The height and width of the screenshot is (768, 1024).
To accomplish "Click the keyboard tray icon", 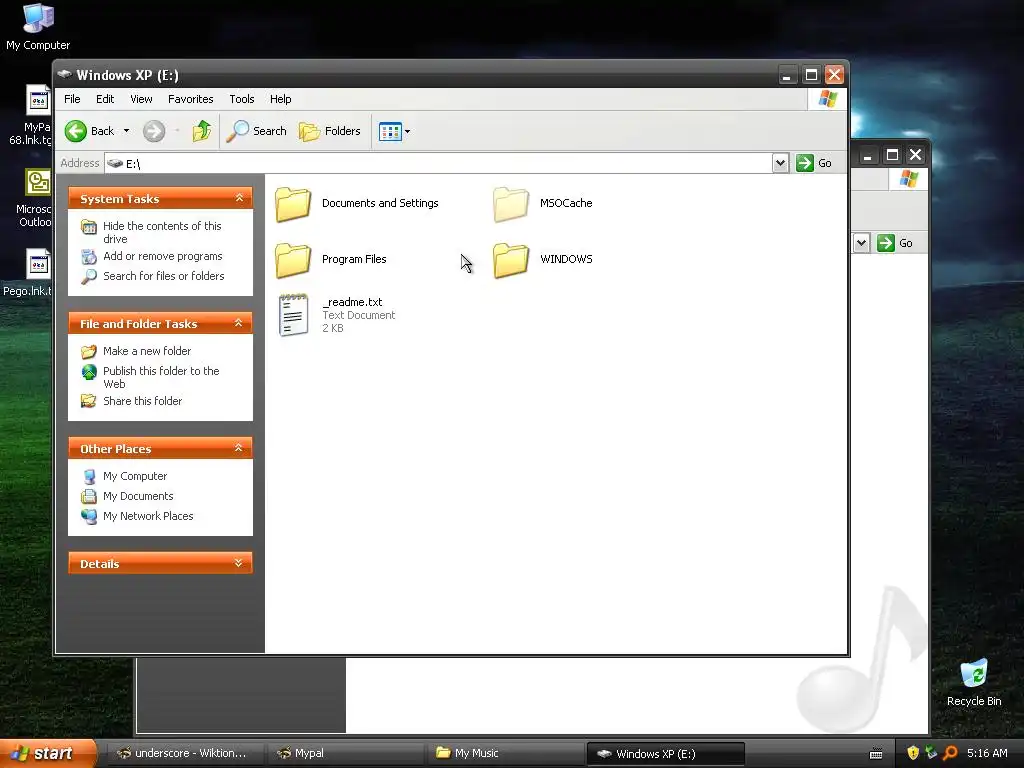I will click(876, 754).
